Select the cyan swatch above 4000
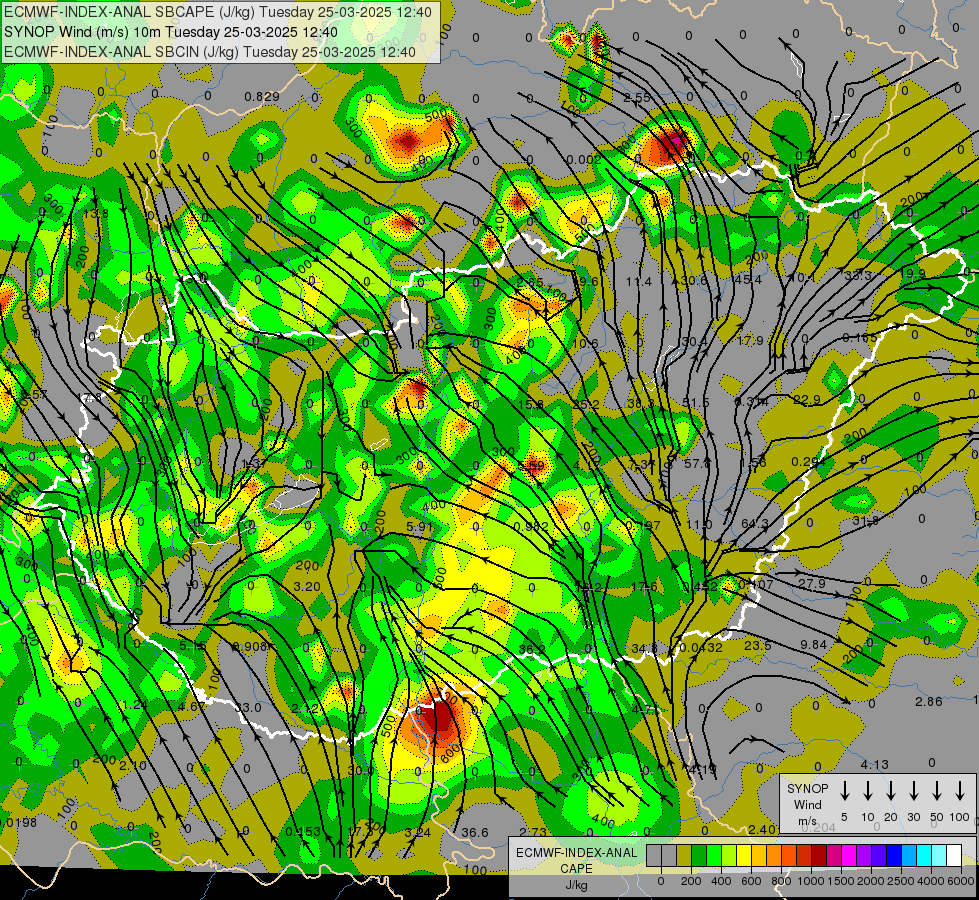This screenshot has height=900, width=979. click(923, 856)
